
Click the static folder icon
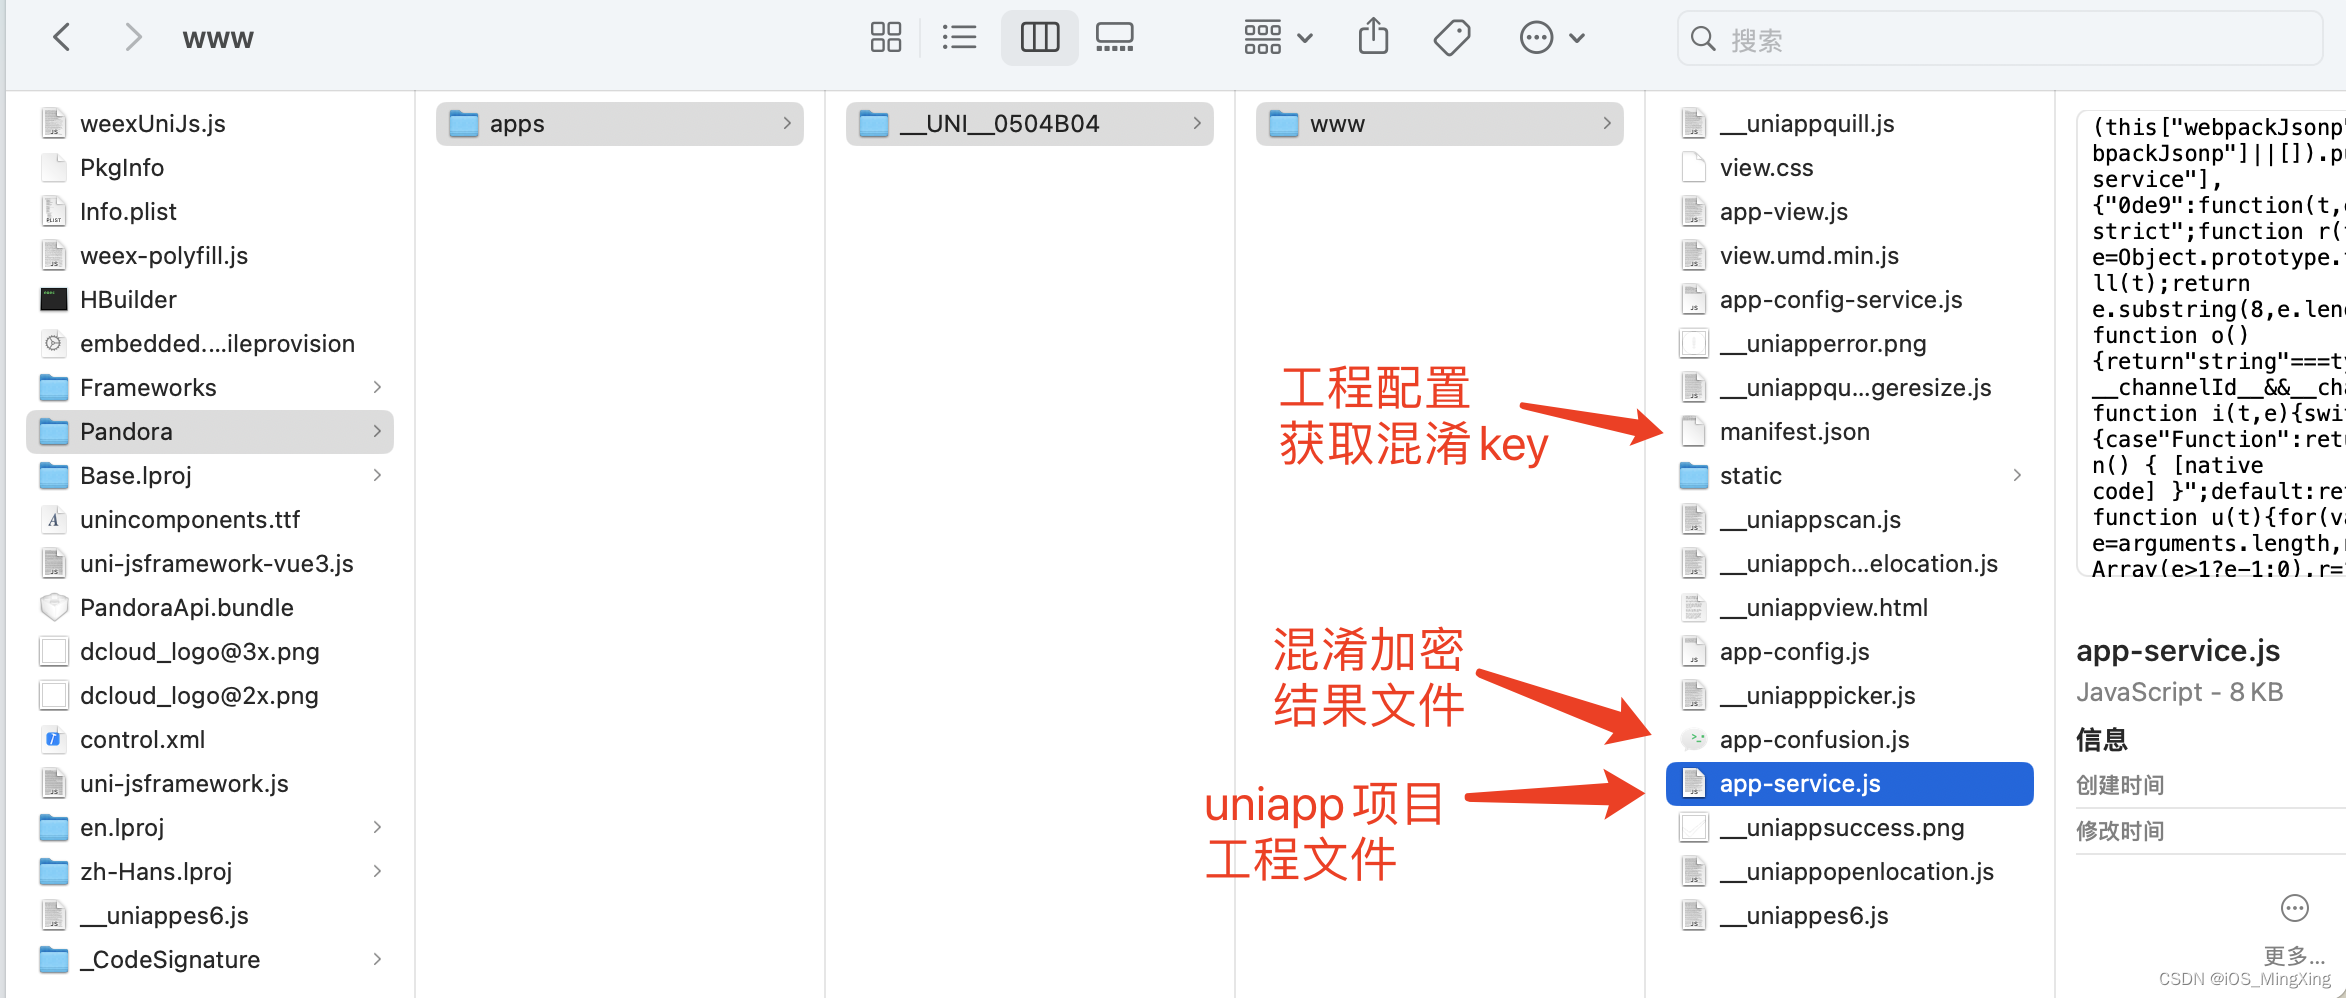pyautogui.click(x=1694, y=476)
